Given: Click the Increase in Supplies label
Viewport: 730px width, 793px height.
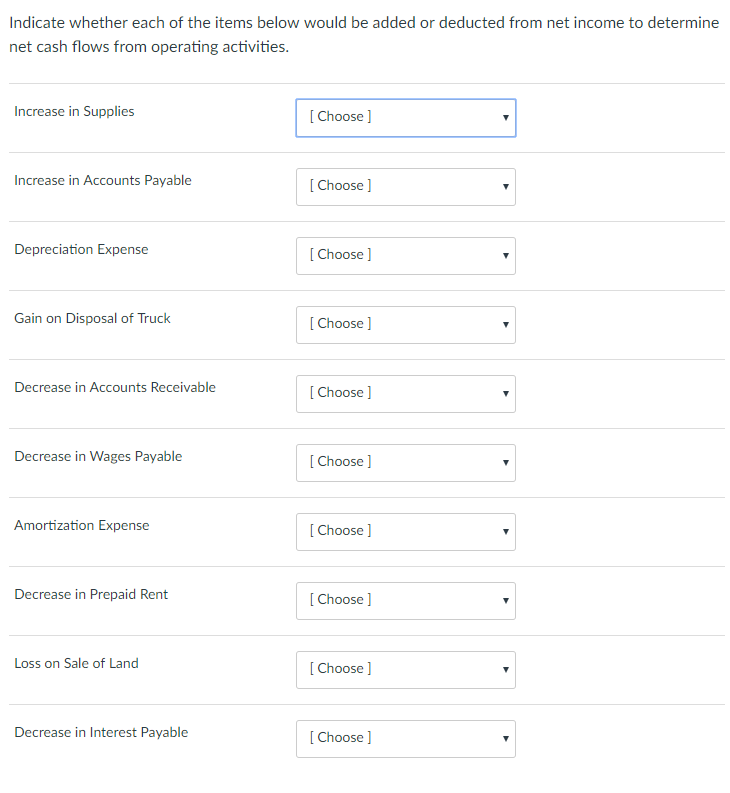Looking at the screenshot, I should point(74,111).
